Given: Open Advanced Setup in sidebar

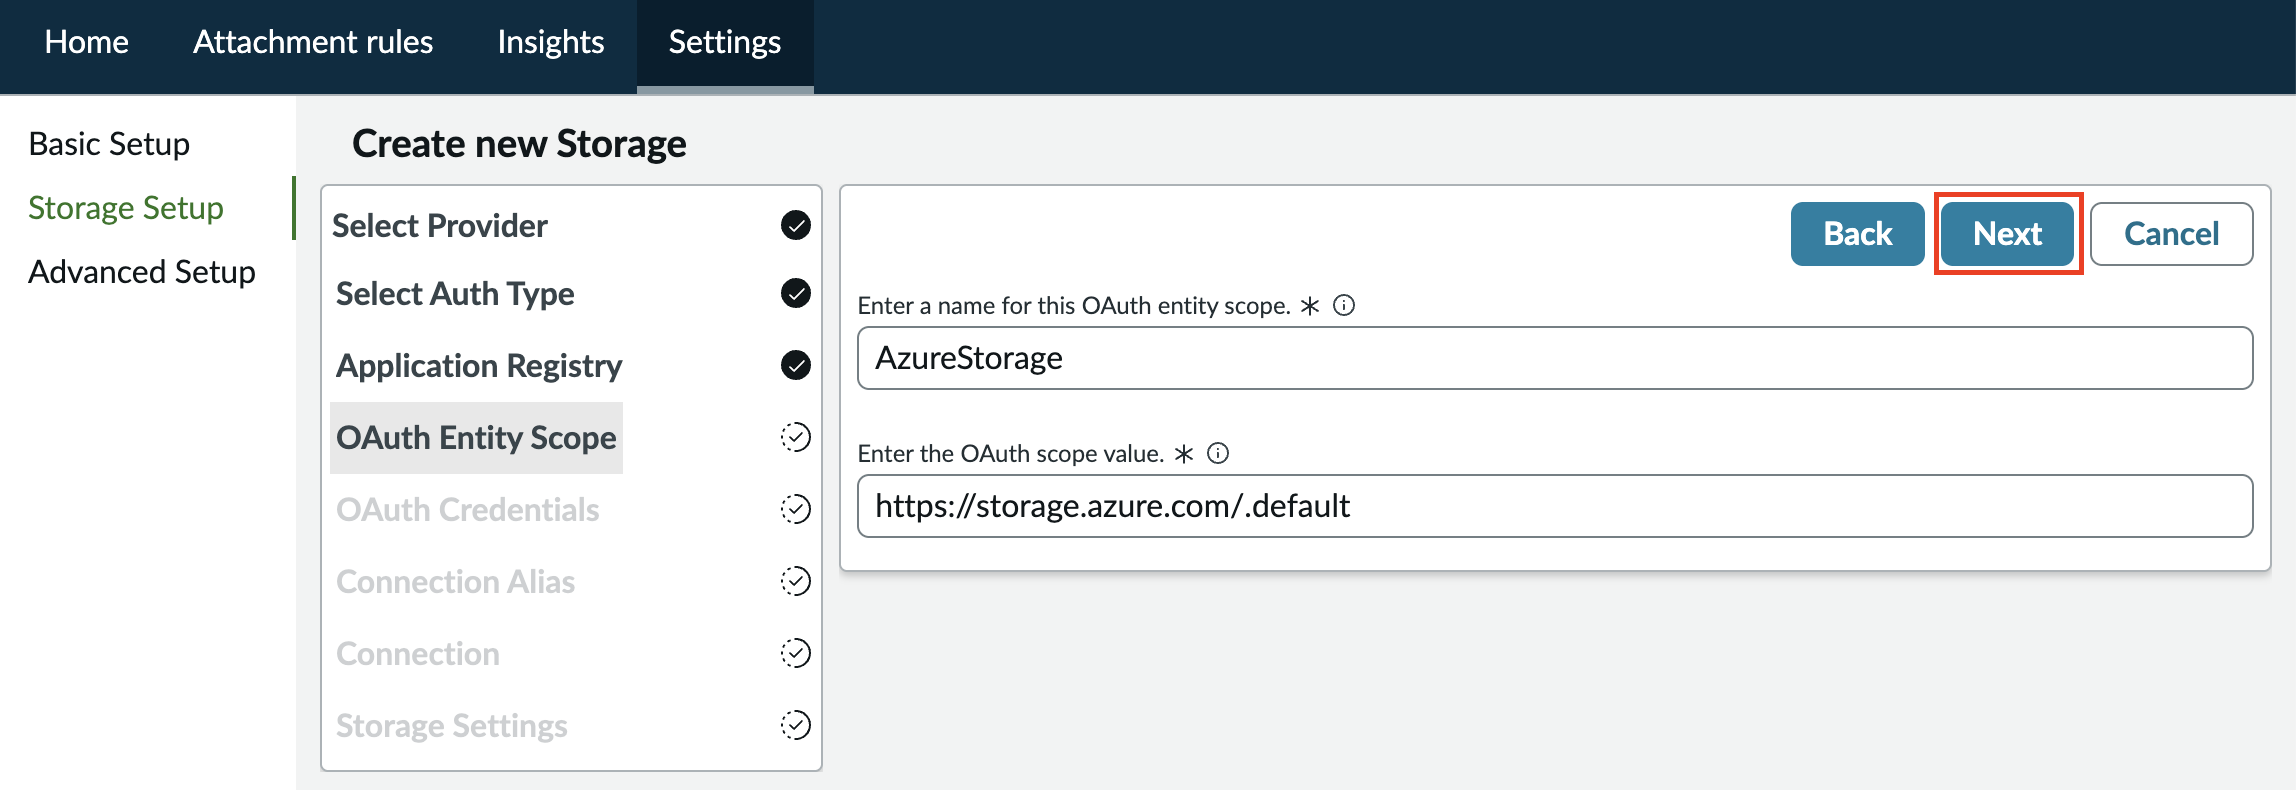Looking at the screenshot, I should [x=142, y=272].
